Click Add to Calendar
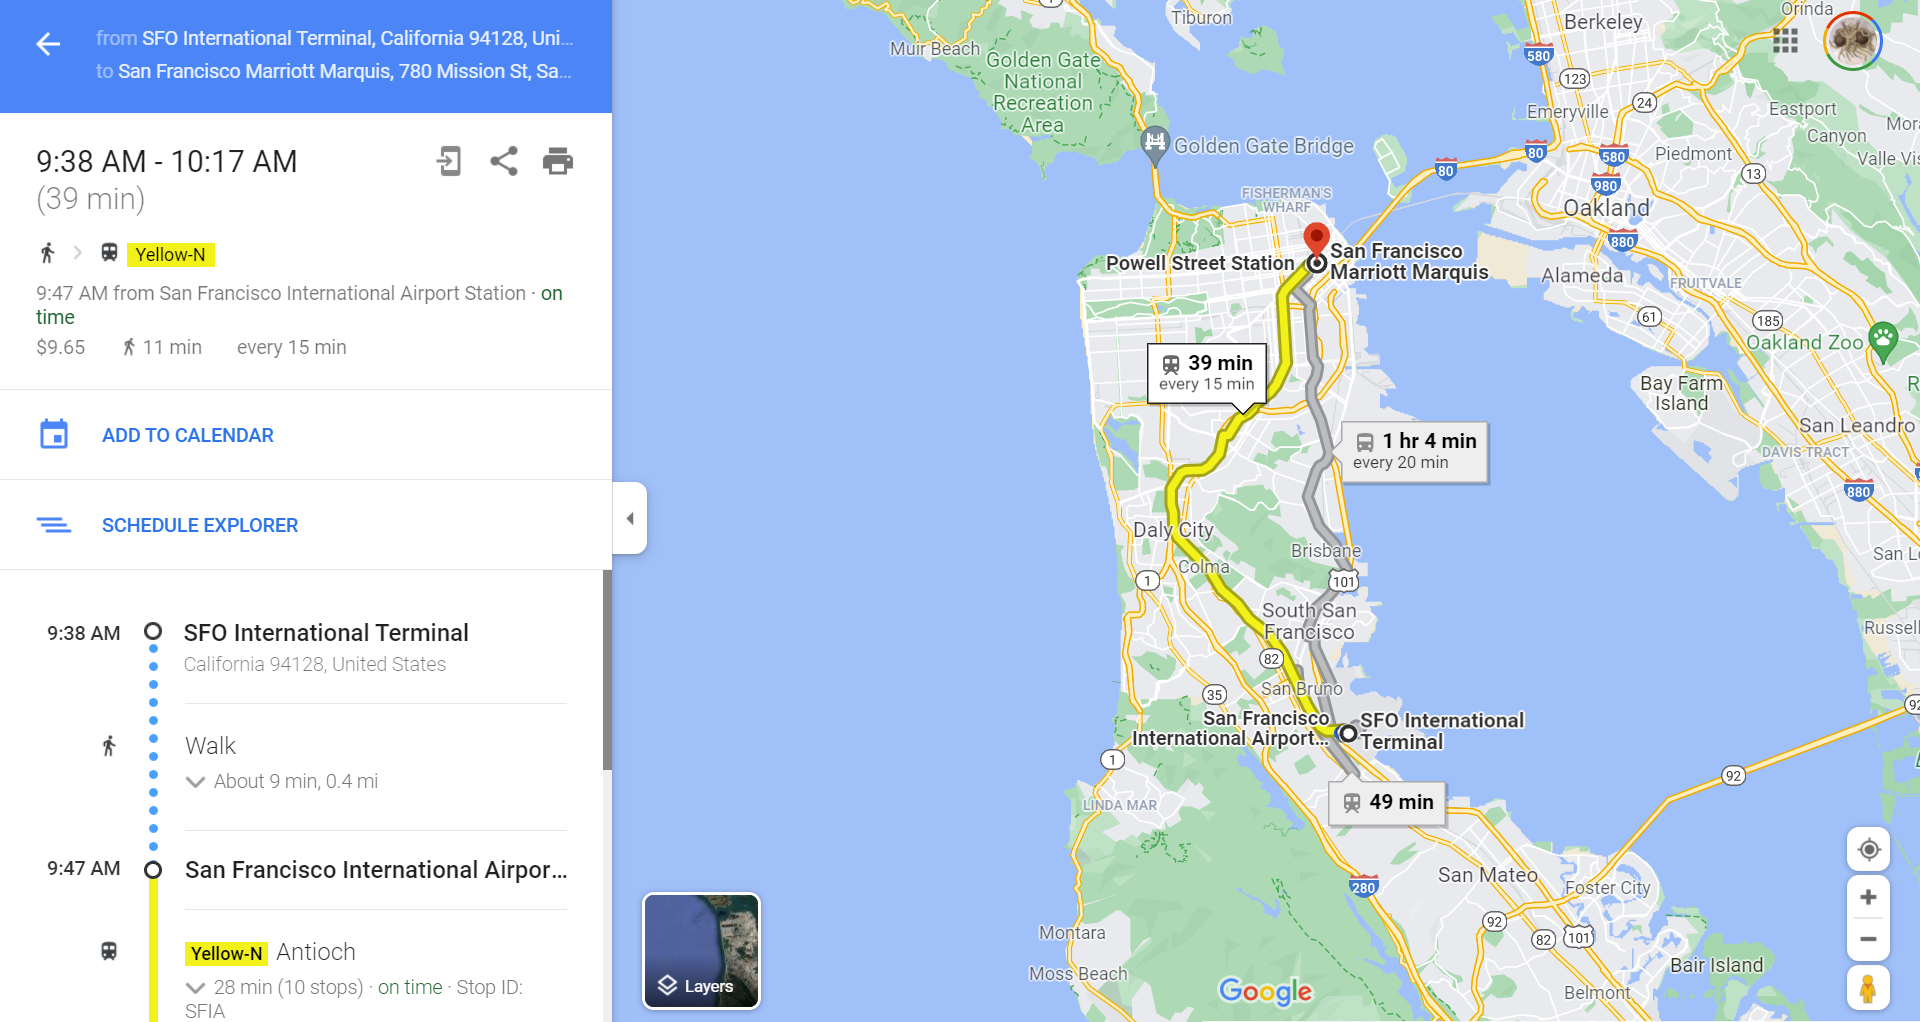The height and width of the screenshot is (1022, 1920). click(x=187, y=435)
